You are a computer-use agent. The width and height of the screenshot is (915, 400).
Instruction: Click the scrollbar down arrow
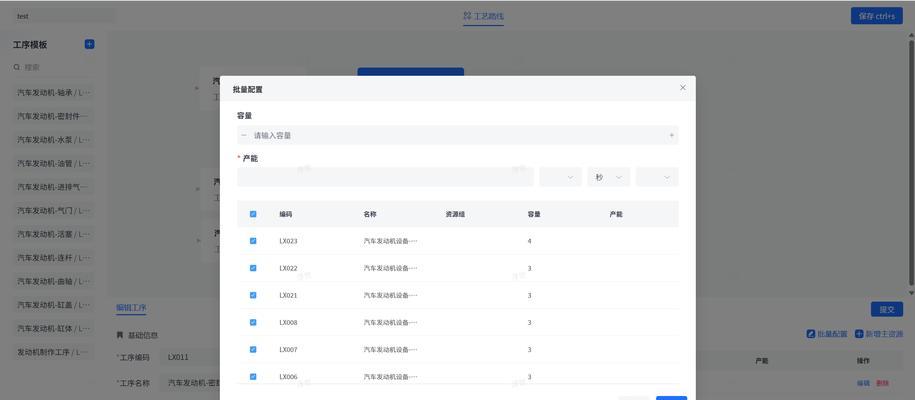point(911,293)
